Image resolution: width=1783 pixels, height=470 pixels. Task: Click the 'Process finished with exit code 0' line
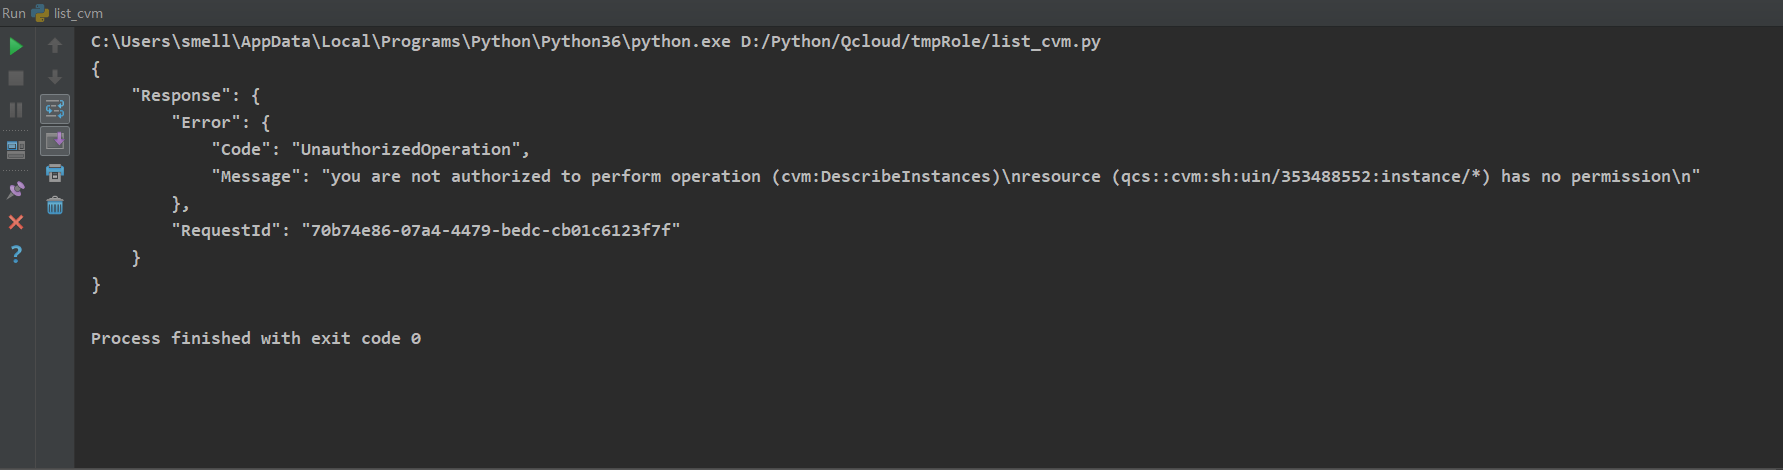coord(256,339)
